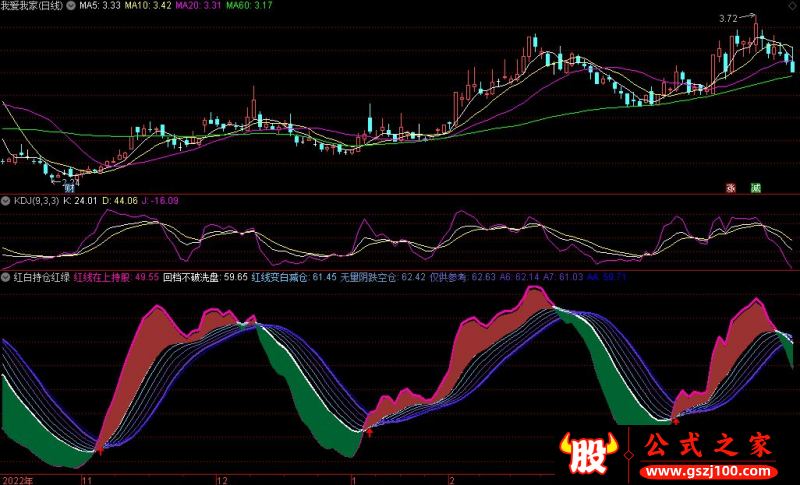Click the 红白持仓红绿 indicator name

pyautogui.click(x=41, y=276)
